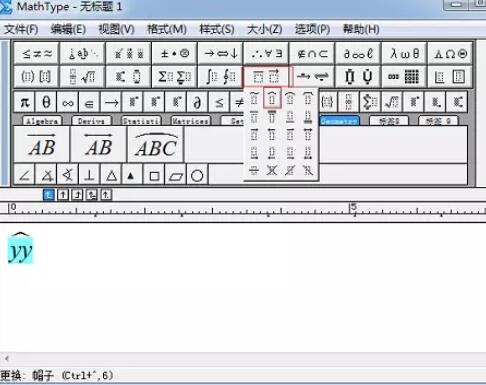This screenshot has height=385, width=486.
Task: Open the integral templates palette
Action: pos(220,77)
